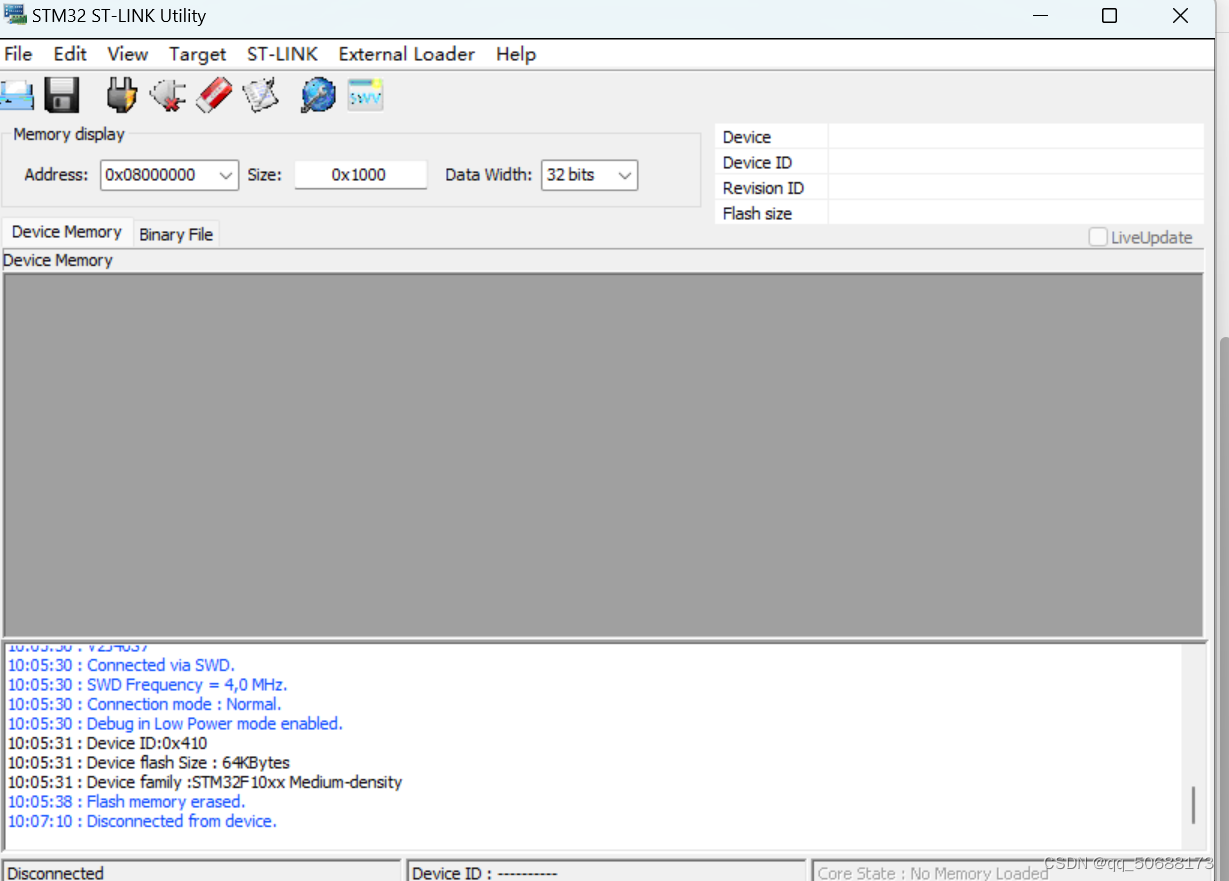Click the Size input field

360,174
